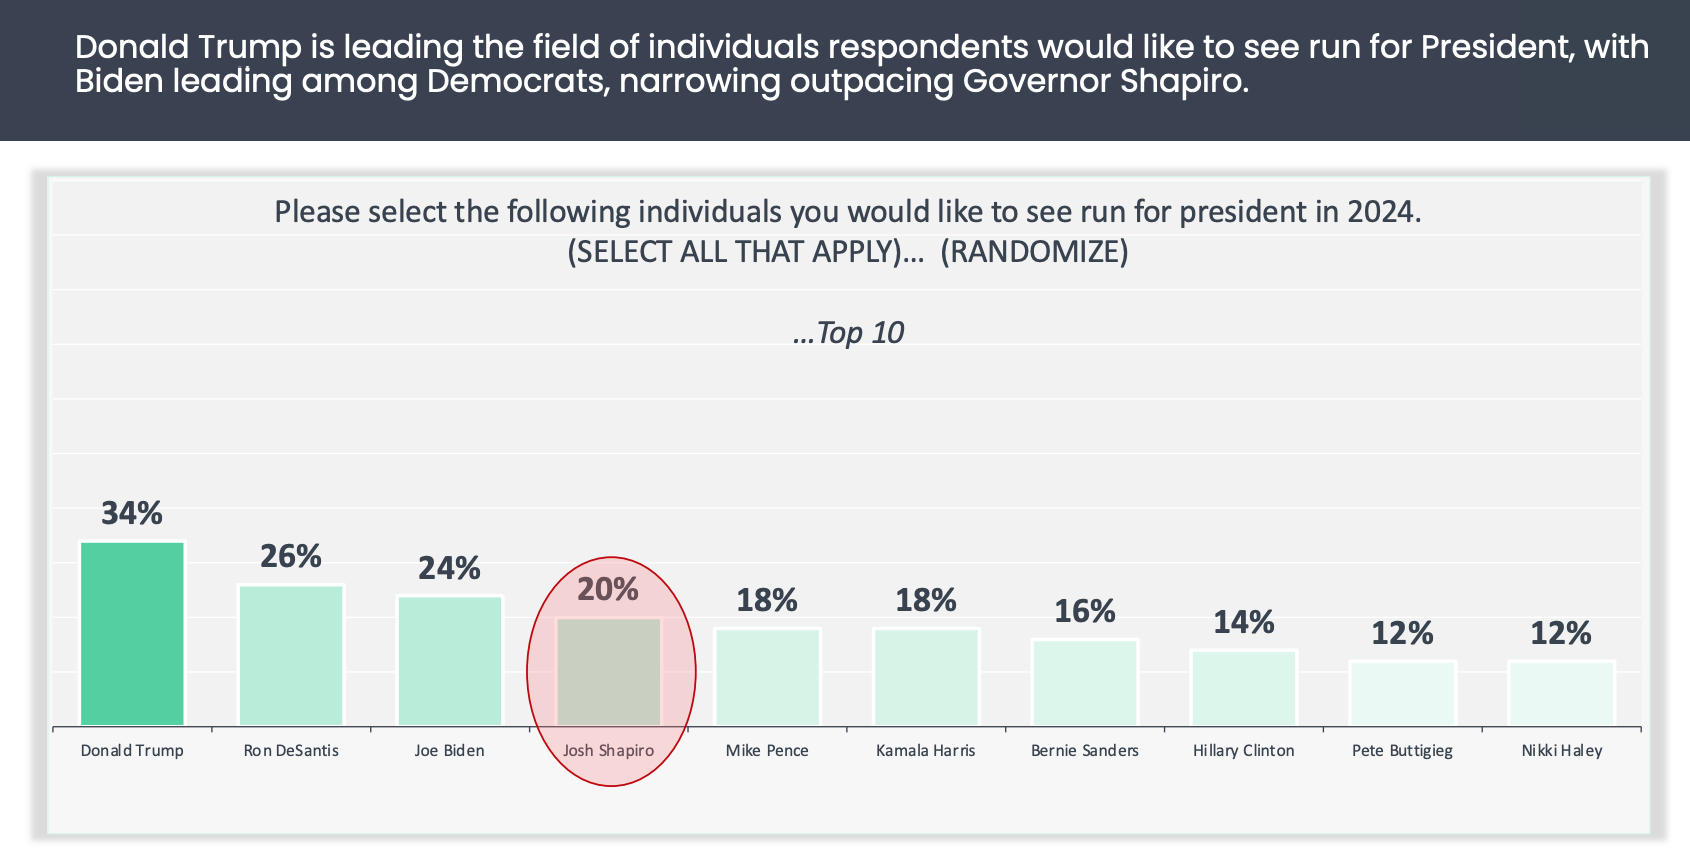Click the Pete Buttigieg bar
The height and width of the screenshot is (860, 1690).
point(1402,693)
